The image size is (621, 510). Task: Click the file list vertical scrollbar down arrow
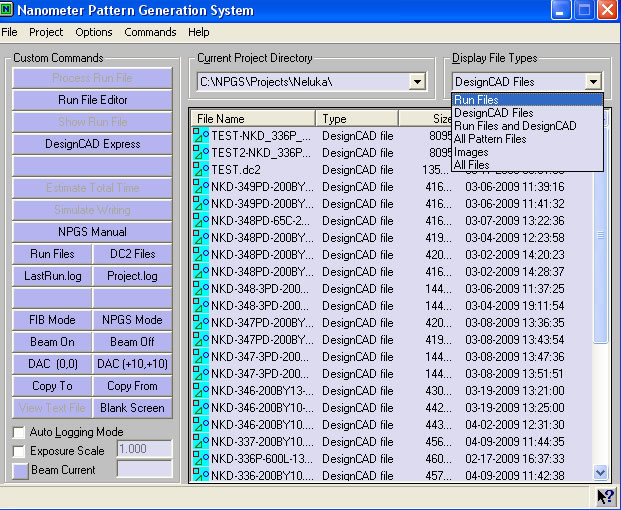point(600,473)
